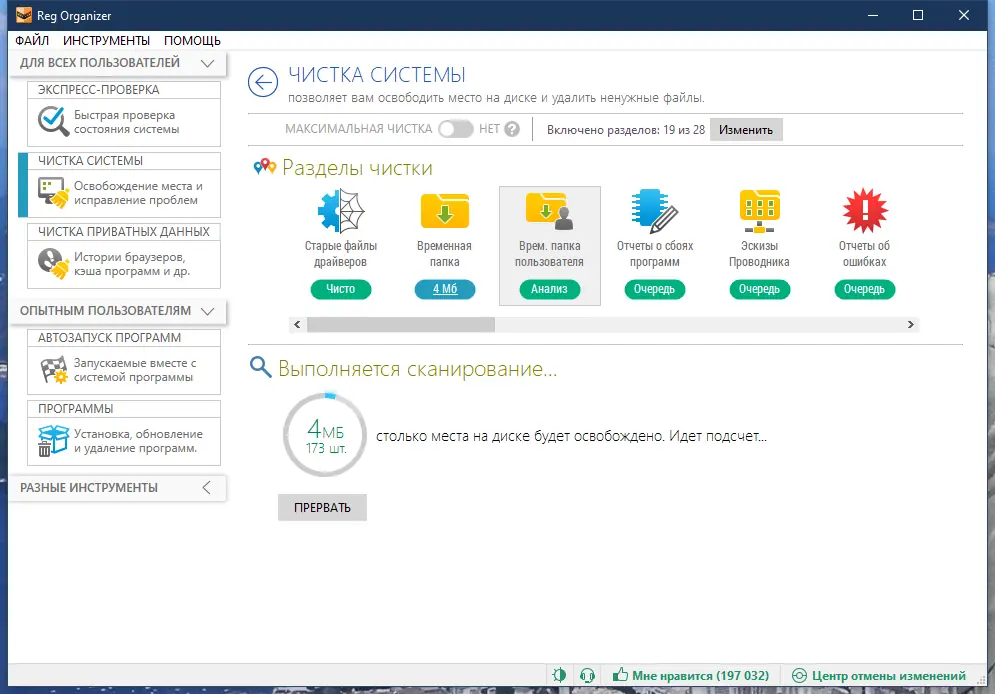Open Автозапуск программ section

pos(124,362)
